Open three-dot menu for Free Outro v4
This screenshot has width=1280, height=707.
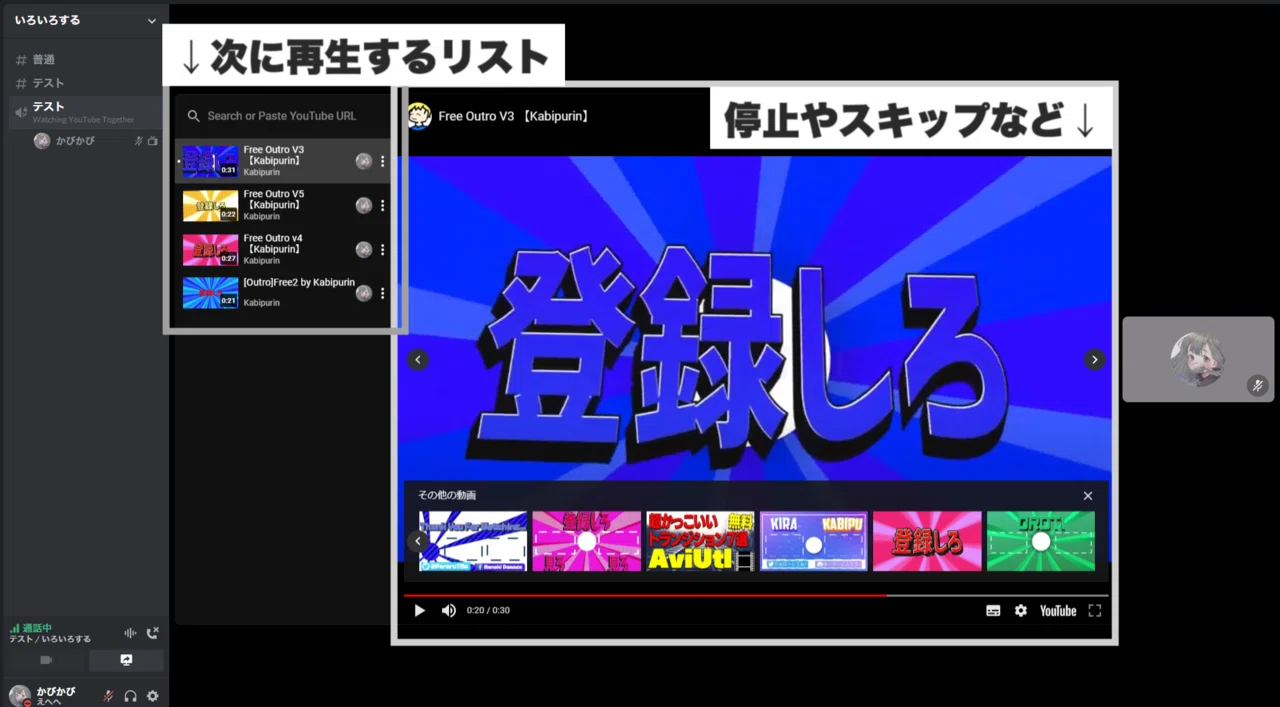click(382, 249)
